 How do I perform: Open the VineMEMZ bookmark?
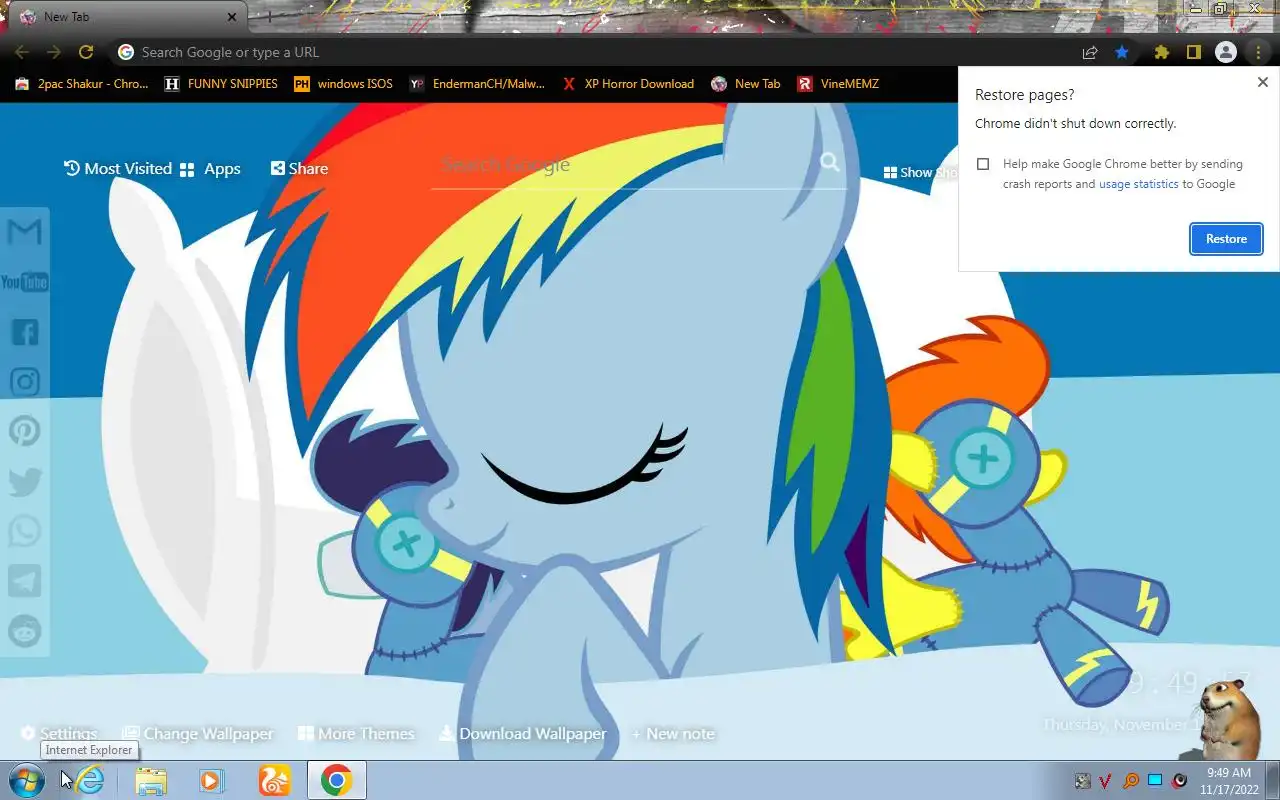[x=838, y=84]
